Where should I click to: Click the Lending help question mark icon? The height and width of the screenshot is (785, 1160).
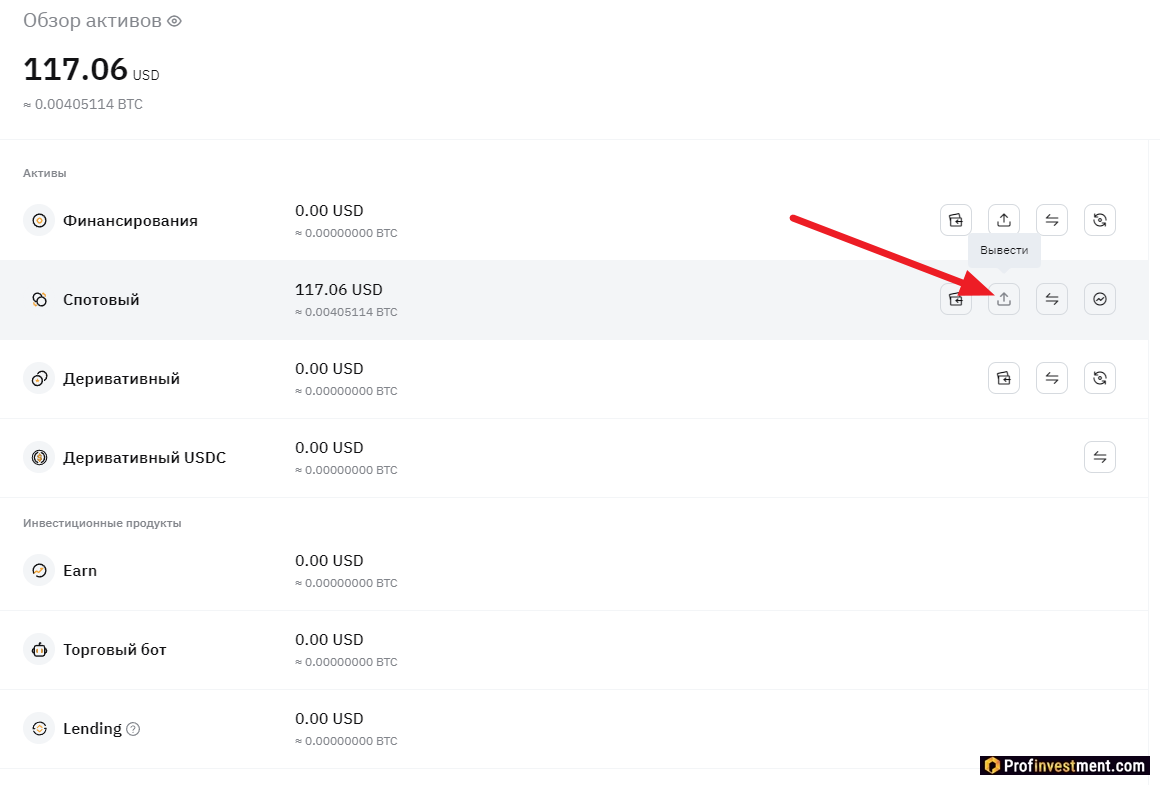(x=133, y=729)
